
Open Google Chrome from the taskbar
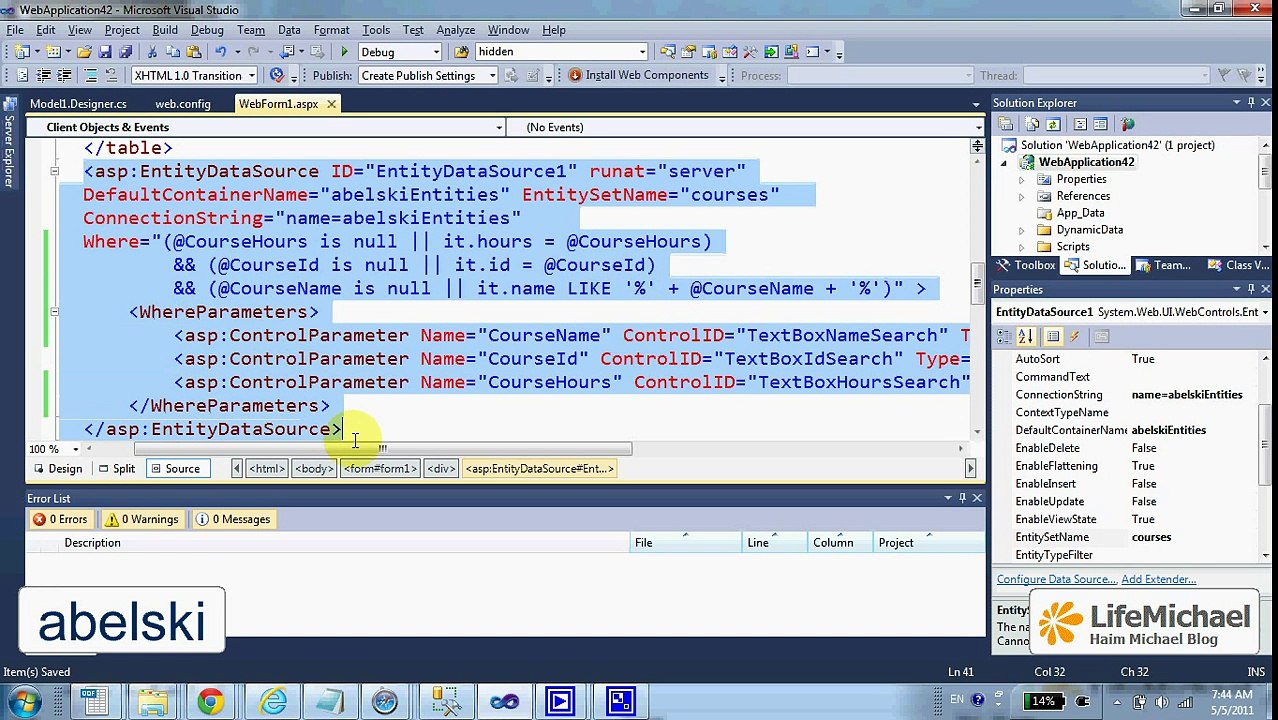(x=210, y=701)
